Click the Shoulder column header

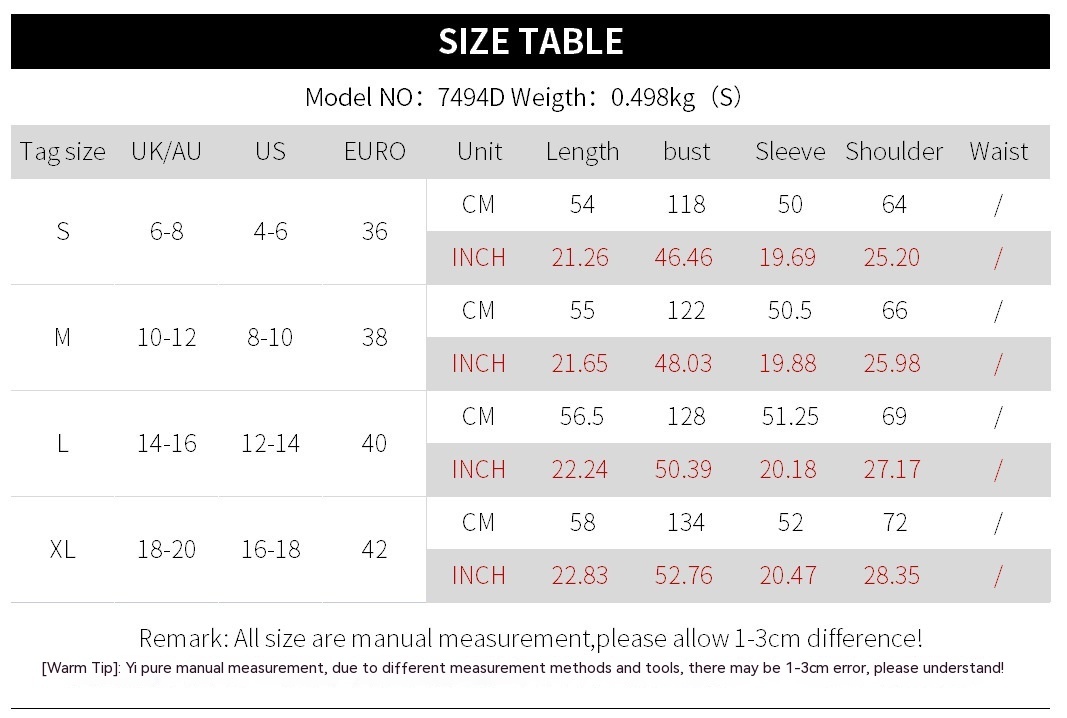click(894, 152)
